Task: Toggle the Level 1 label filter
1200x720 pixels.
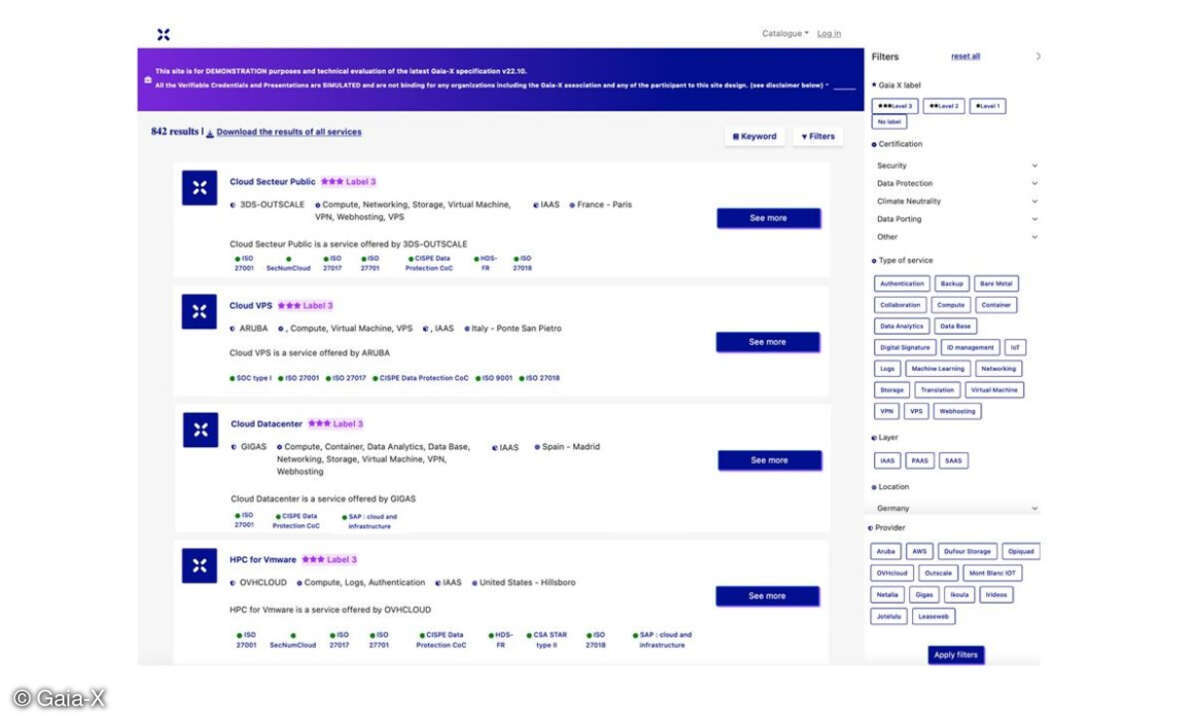Action: click(988, 106)
